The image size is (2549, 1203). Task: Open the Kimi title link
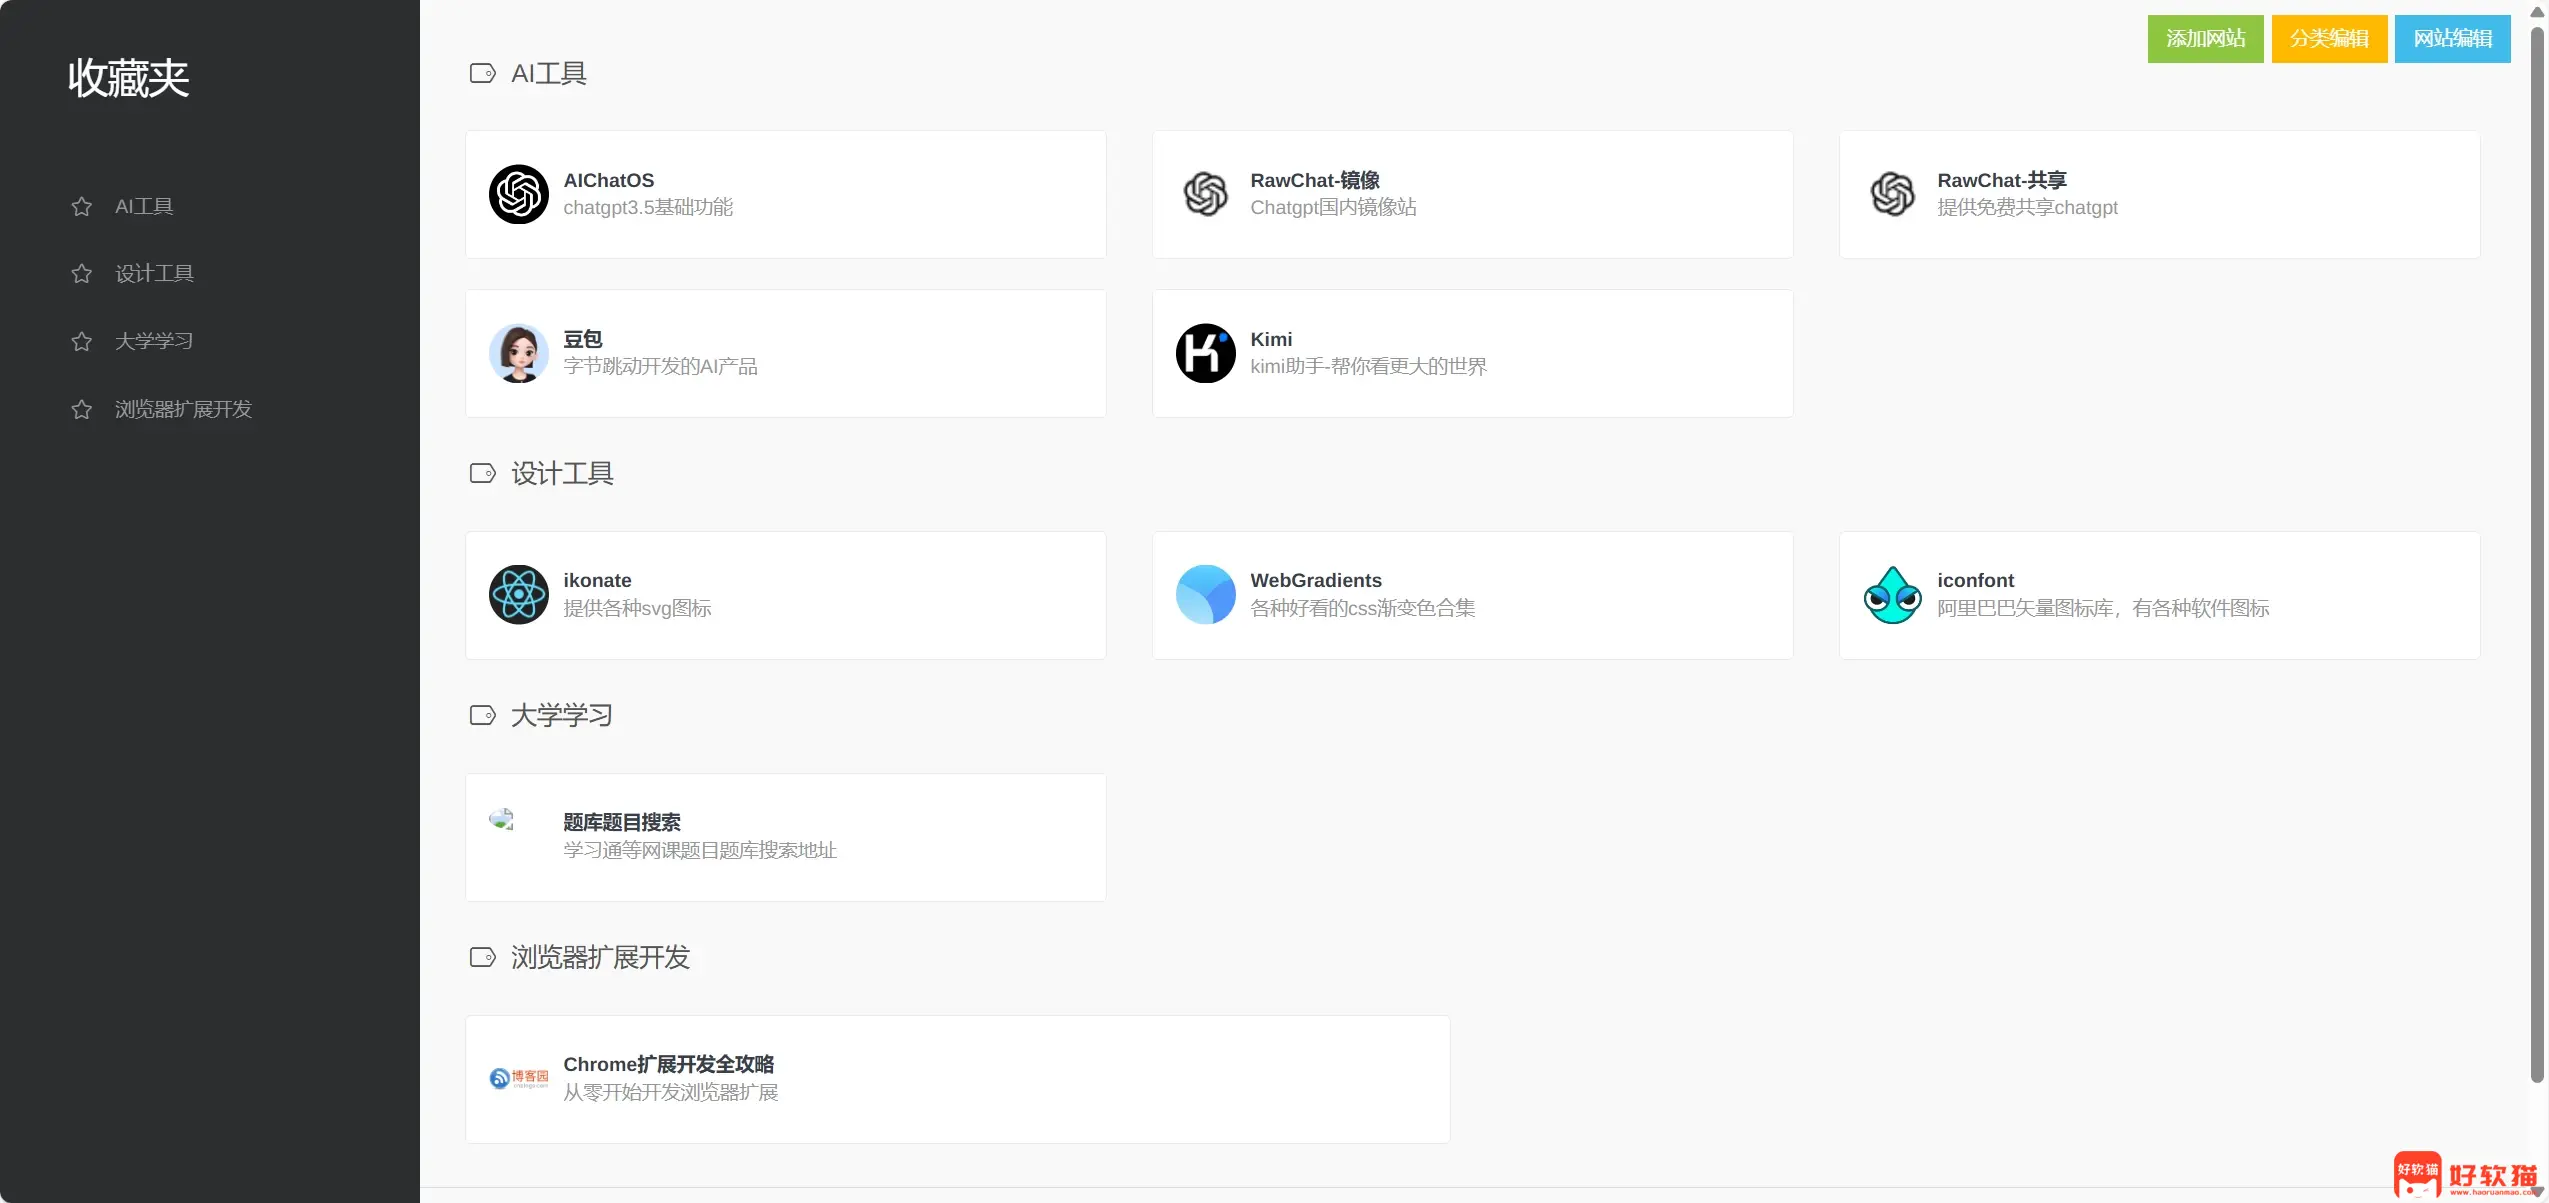point(1271,339)
